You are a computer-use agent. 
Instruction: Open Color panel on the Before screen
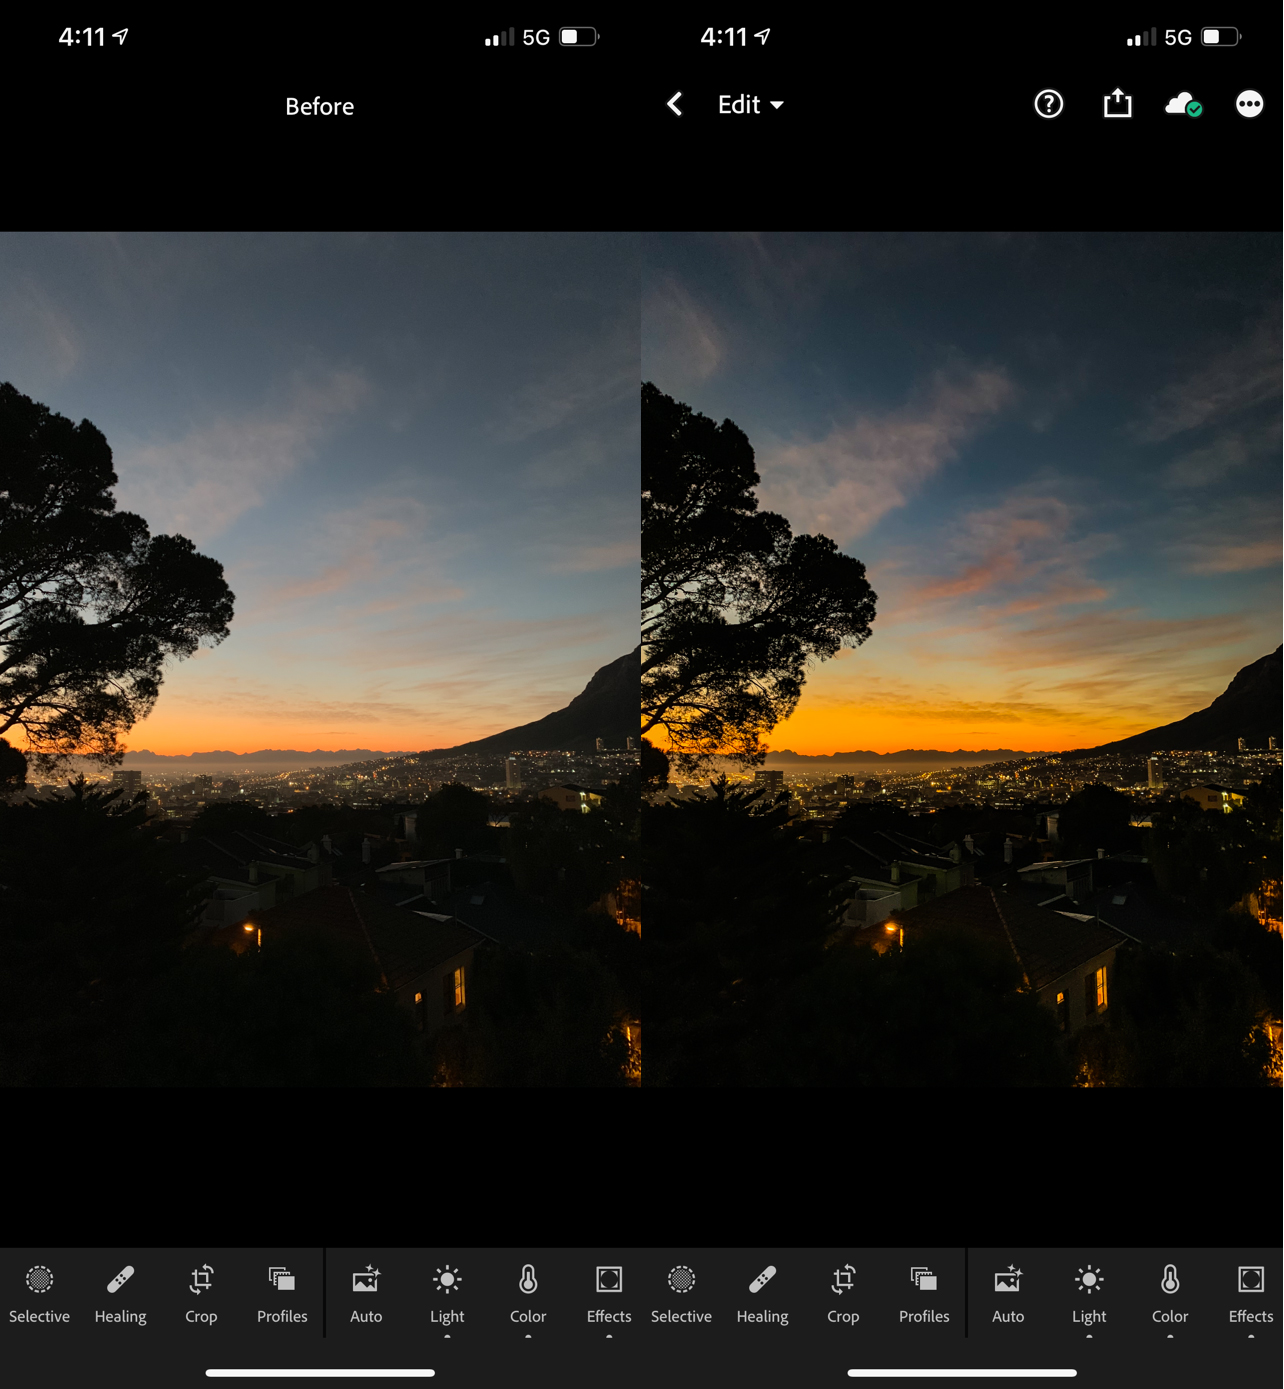(x=528, y=1294)
